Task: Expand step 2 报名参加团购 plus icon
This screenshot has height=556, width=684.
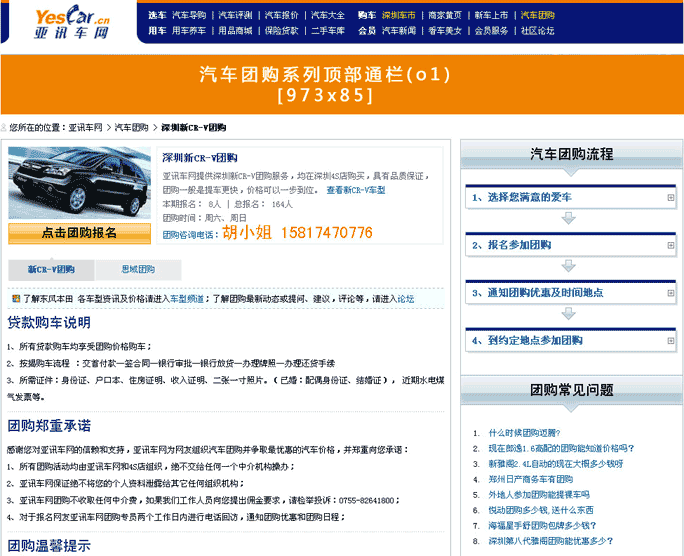Action: point(671,245)
